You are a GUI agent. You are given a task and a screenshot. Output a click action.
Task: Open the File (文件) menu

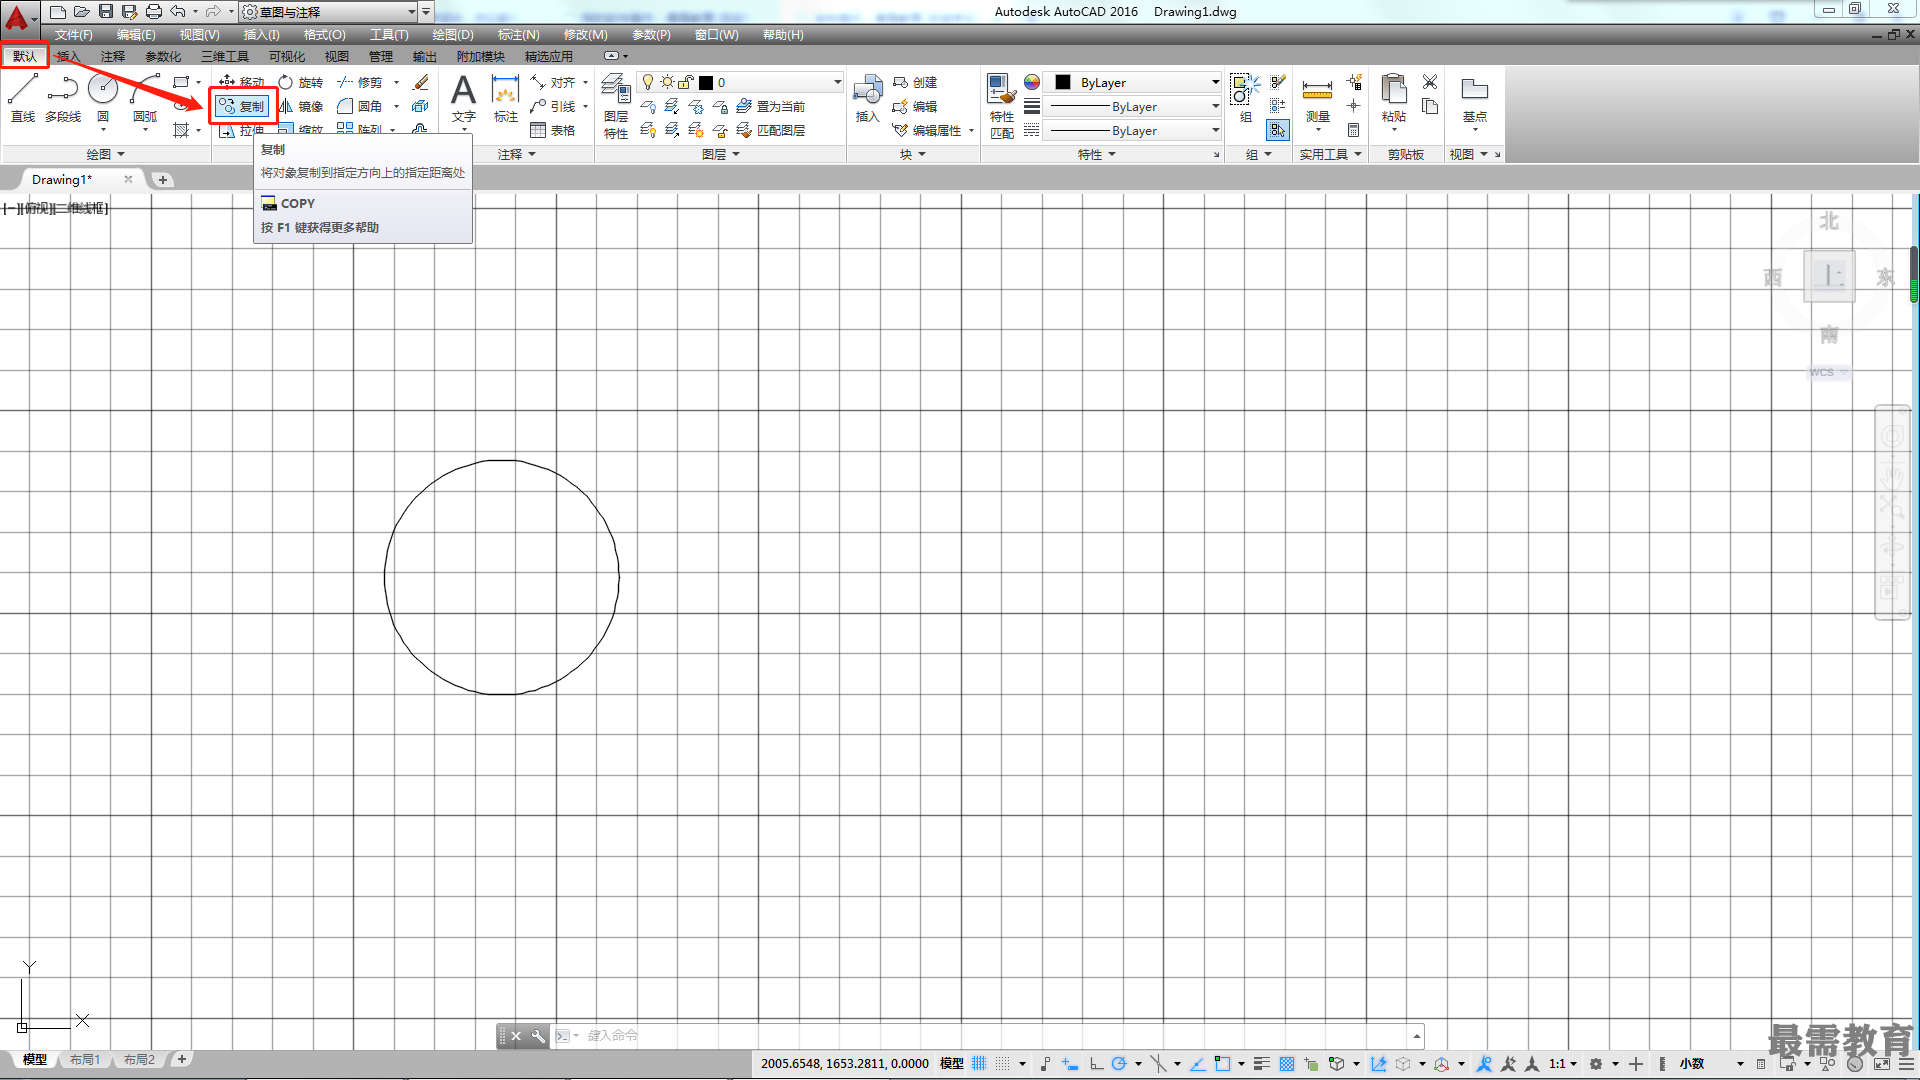73,34
